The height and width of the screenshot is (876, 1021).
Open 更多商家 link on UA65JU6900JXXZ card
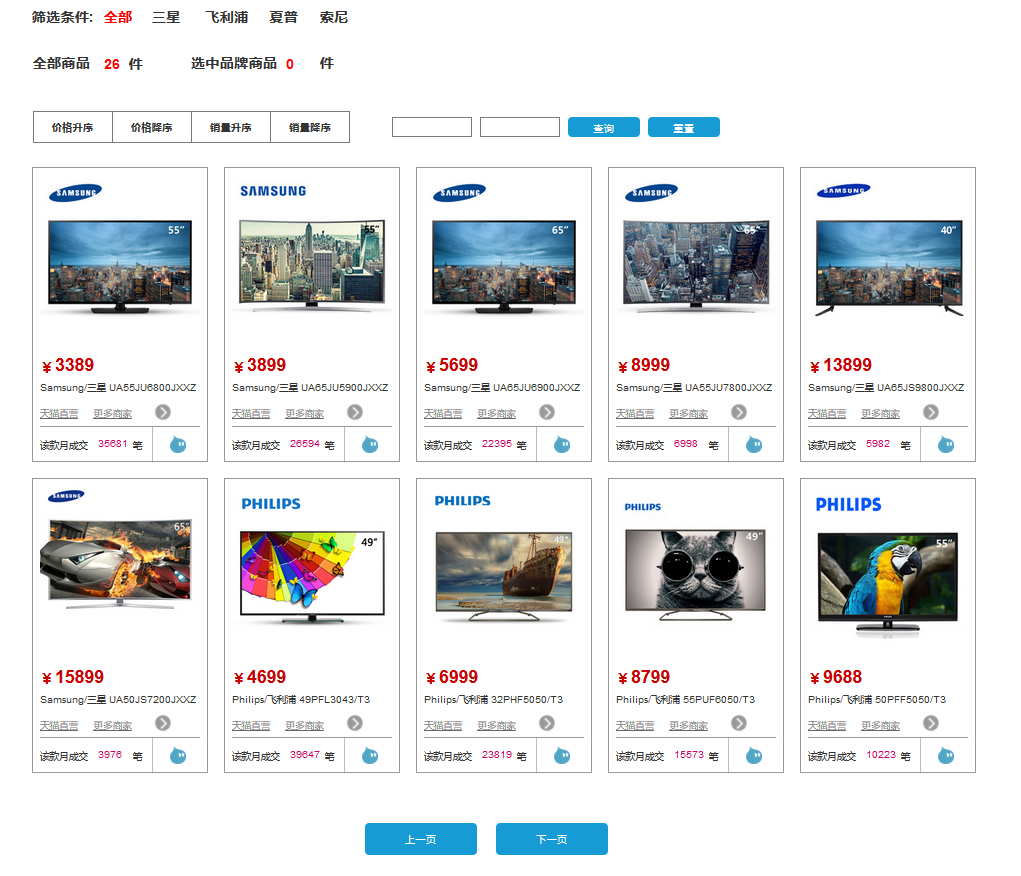point(497,414)
